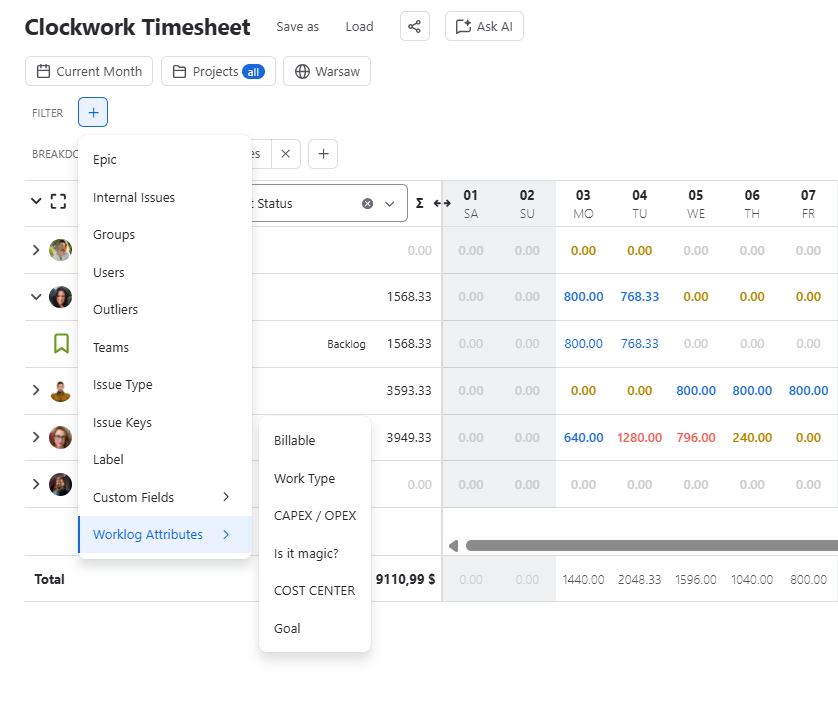Click avatar of user with 3949.33
This screenshot has height=713, width=838.
pos(60,437)
